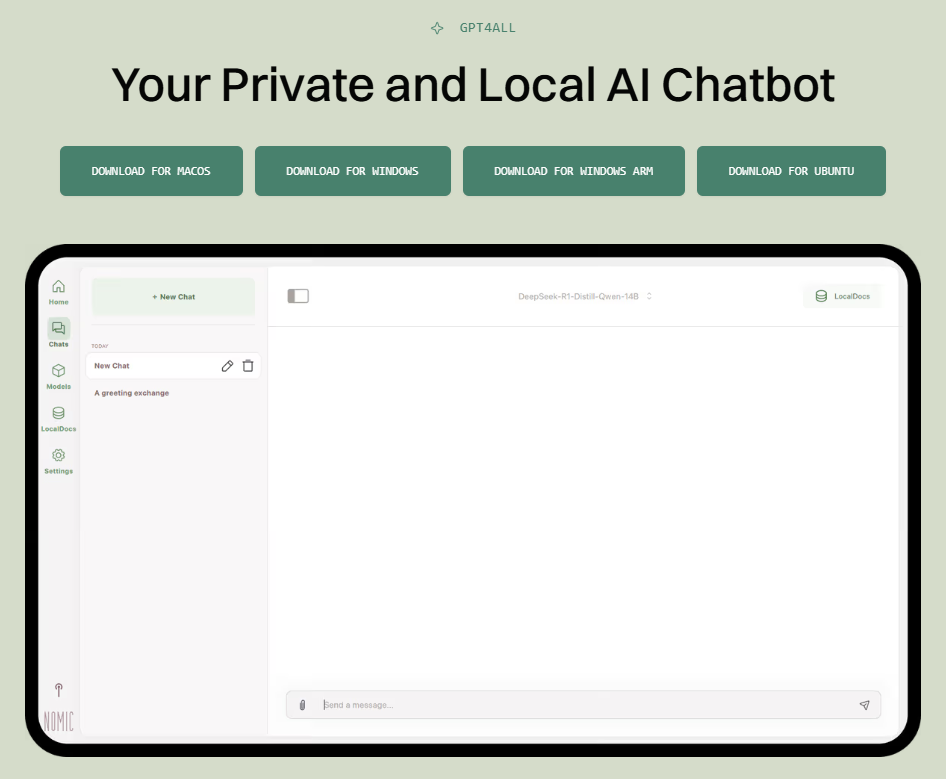Click the Your Private and Local AI Chatbot heading
This screenshot has width=946, height=779.
tap(473, 85)
